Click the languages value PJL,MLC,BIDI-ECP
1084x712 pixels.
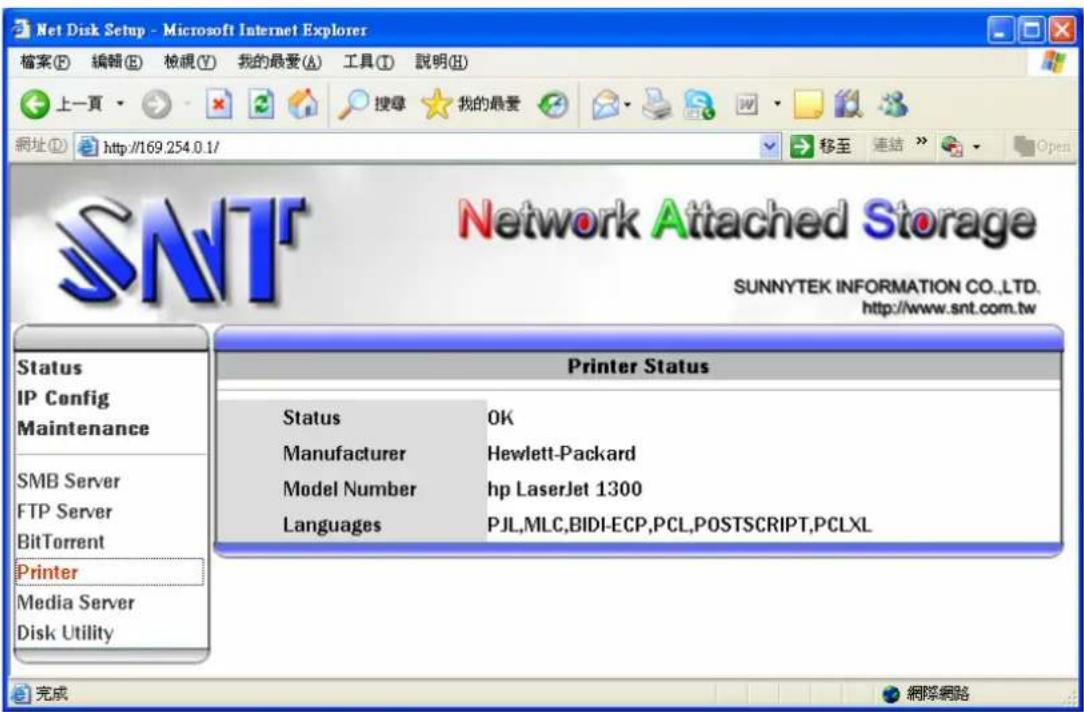tap(679, 525)
